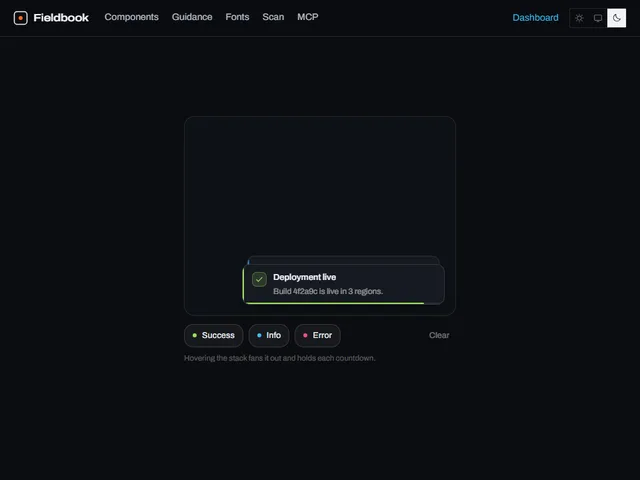Open the MCP nav link

pos(308,17)
